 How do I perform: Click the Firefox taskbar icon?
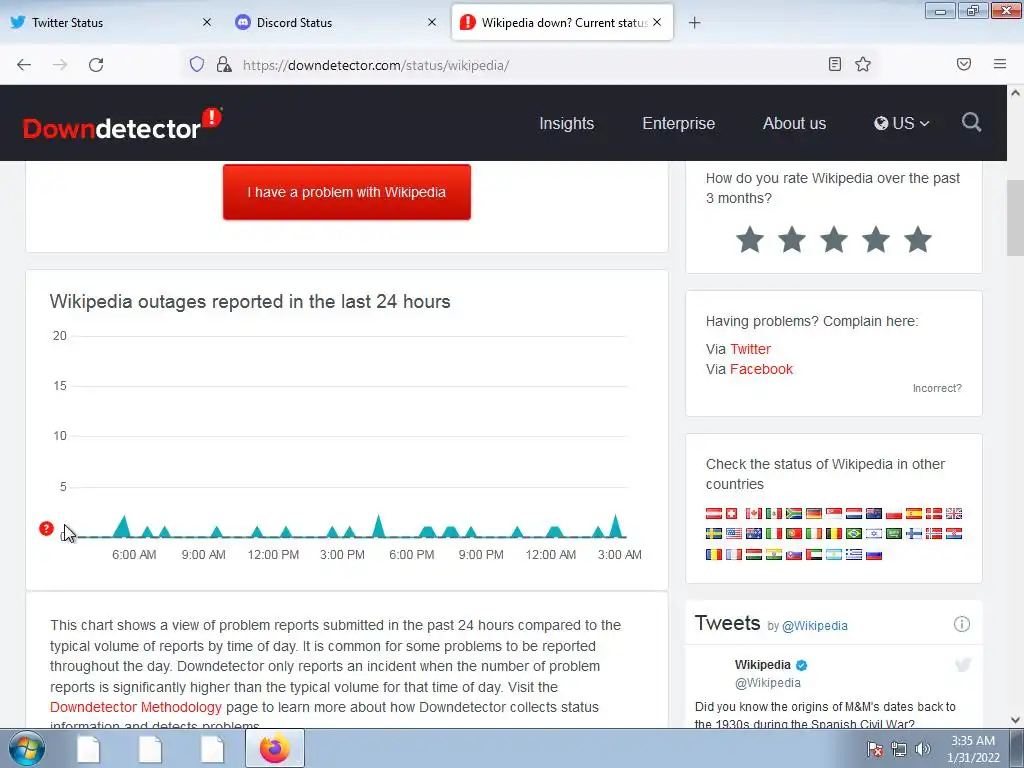click(x=274, y=748)
